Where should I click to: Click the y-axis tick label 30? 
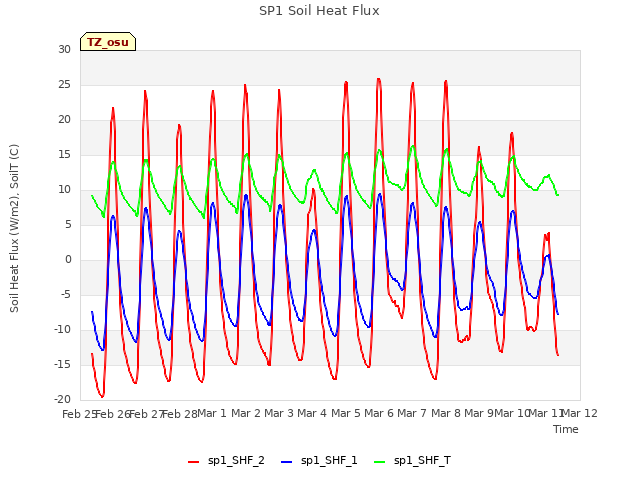pos(64,49)
